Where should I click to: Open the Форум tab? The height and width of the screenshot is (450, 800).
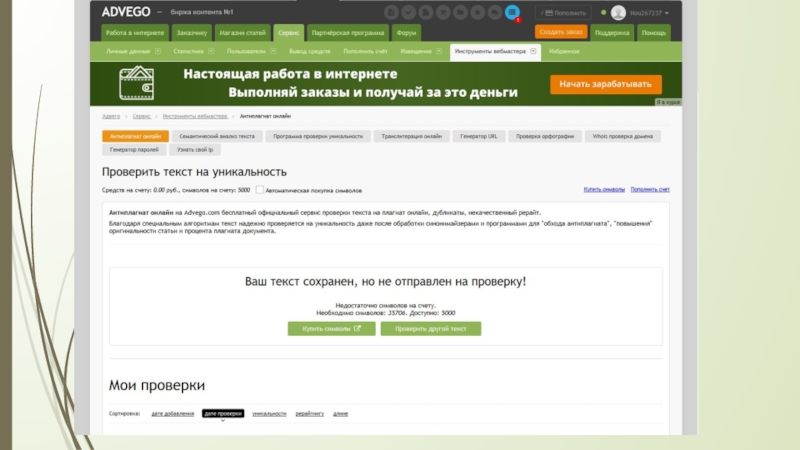coord(406,33)
